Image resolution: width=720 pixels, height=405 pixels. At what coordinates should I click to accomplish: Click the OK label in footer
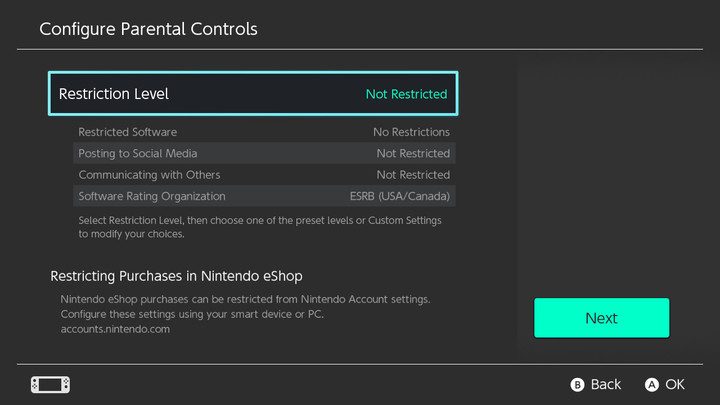point(675,384)
